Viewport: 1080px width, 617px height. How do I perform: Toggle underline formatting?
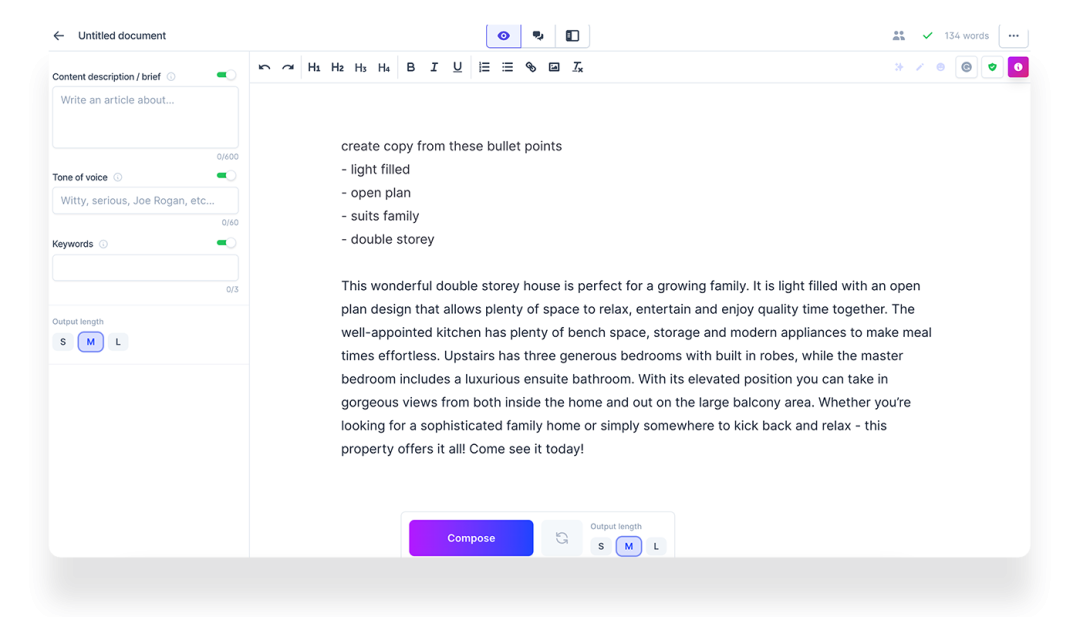click(x=457, y=67)
